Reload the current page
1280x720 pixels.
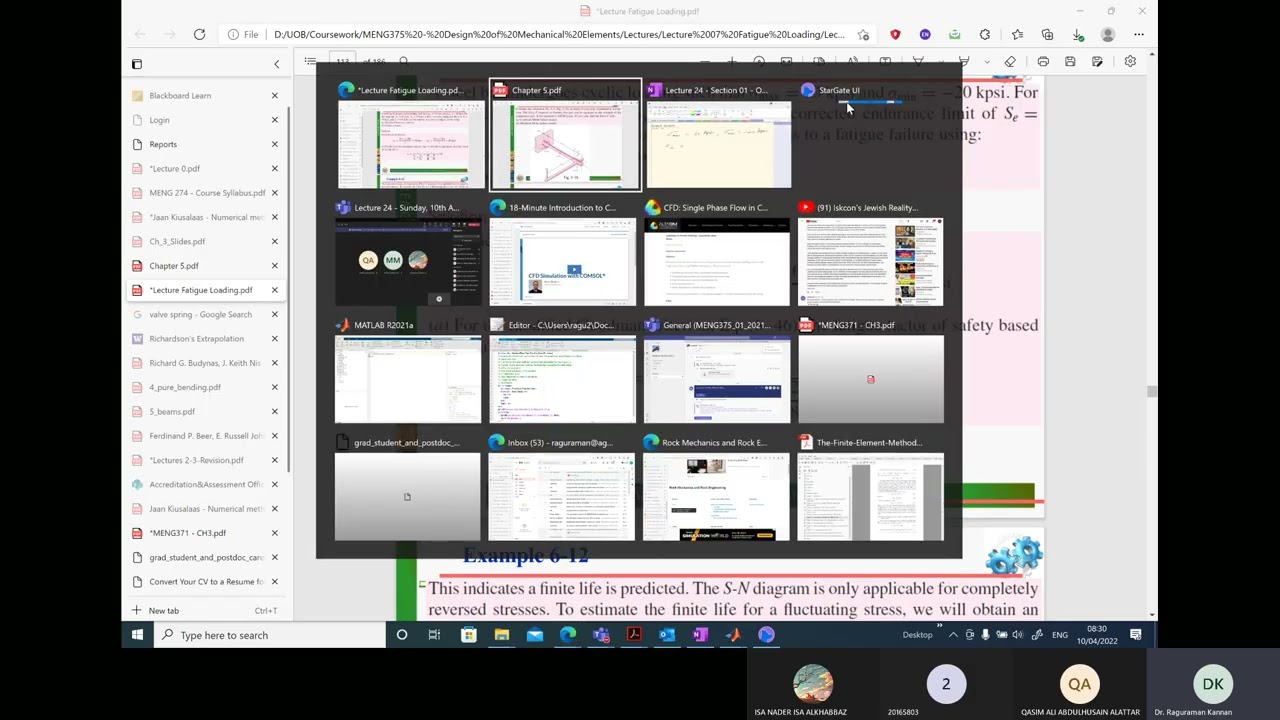point(199,35)
